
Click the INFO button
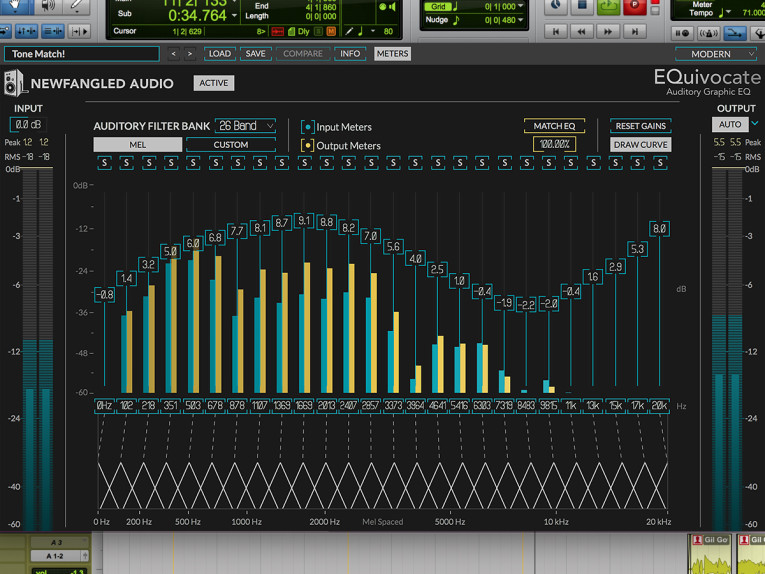[350, 54]
